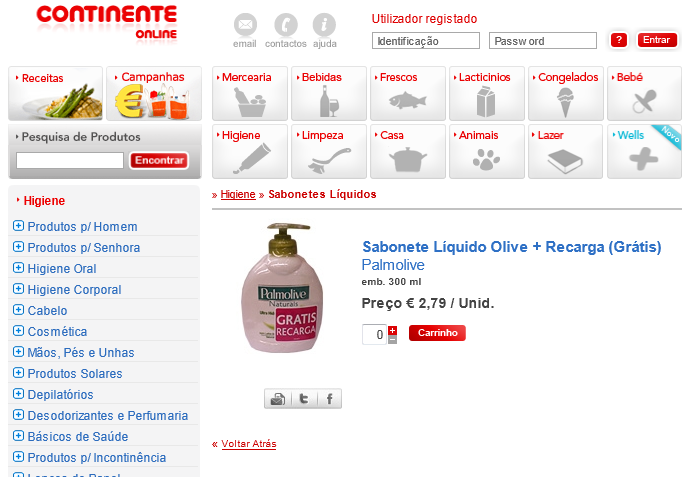Open the Frescos fish category tile
The image size is (684, 477).
click(407, 93)
